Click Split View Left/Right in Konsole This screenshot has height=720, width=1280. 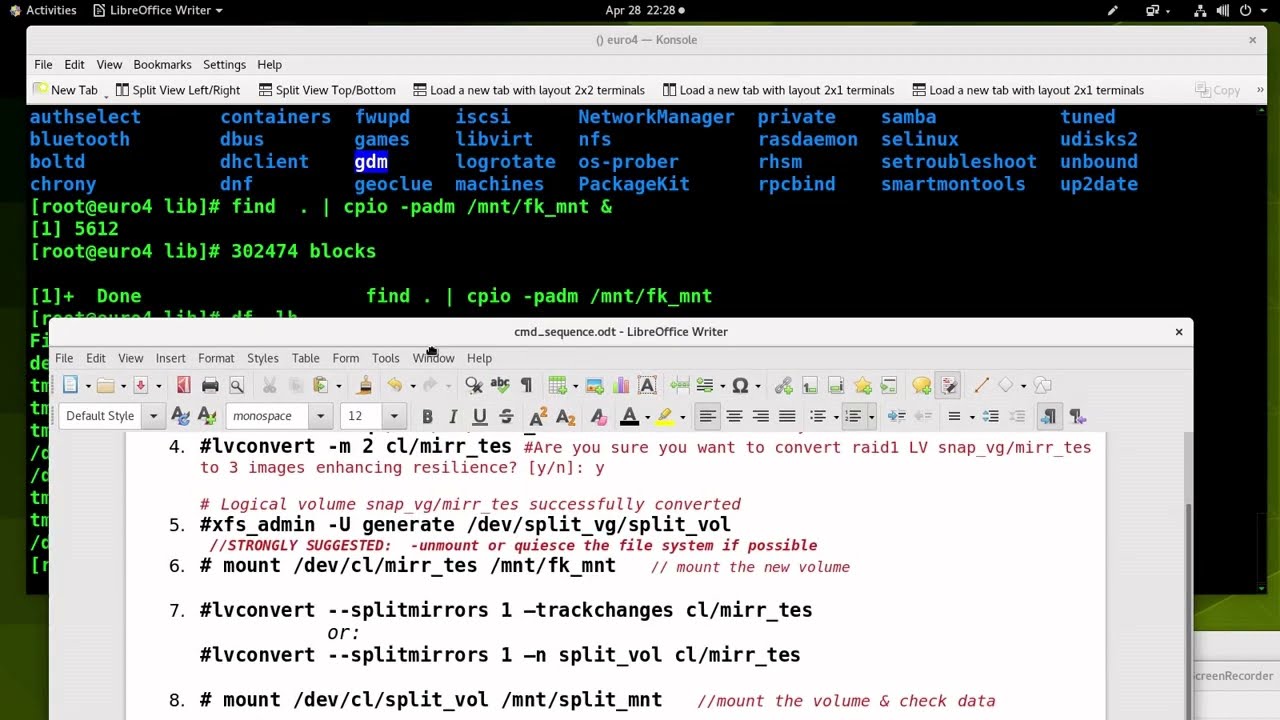(x=178, y=90)
